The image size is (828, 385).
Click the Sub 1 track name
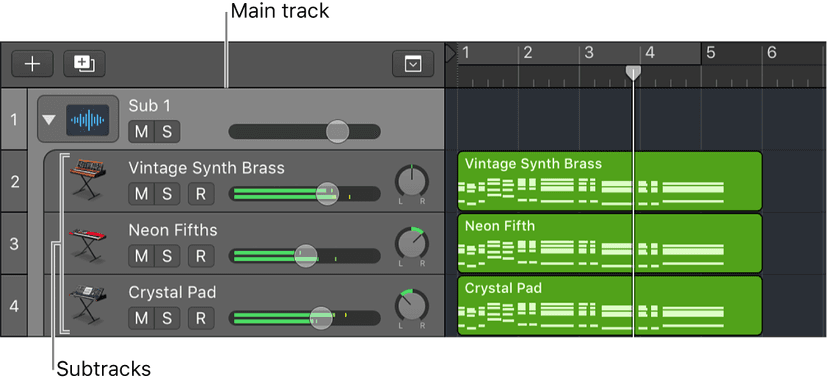pyautogui.click(x=150, y=106)
